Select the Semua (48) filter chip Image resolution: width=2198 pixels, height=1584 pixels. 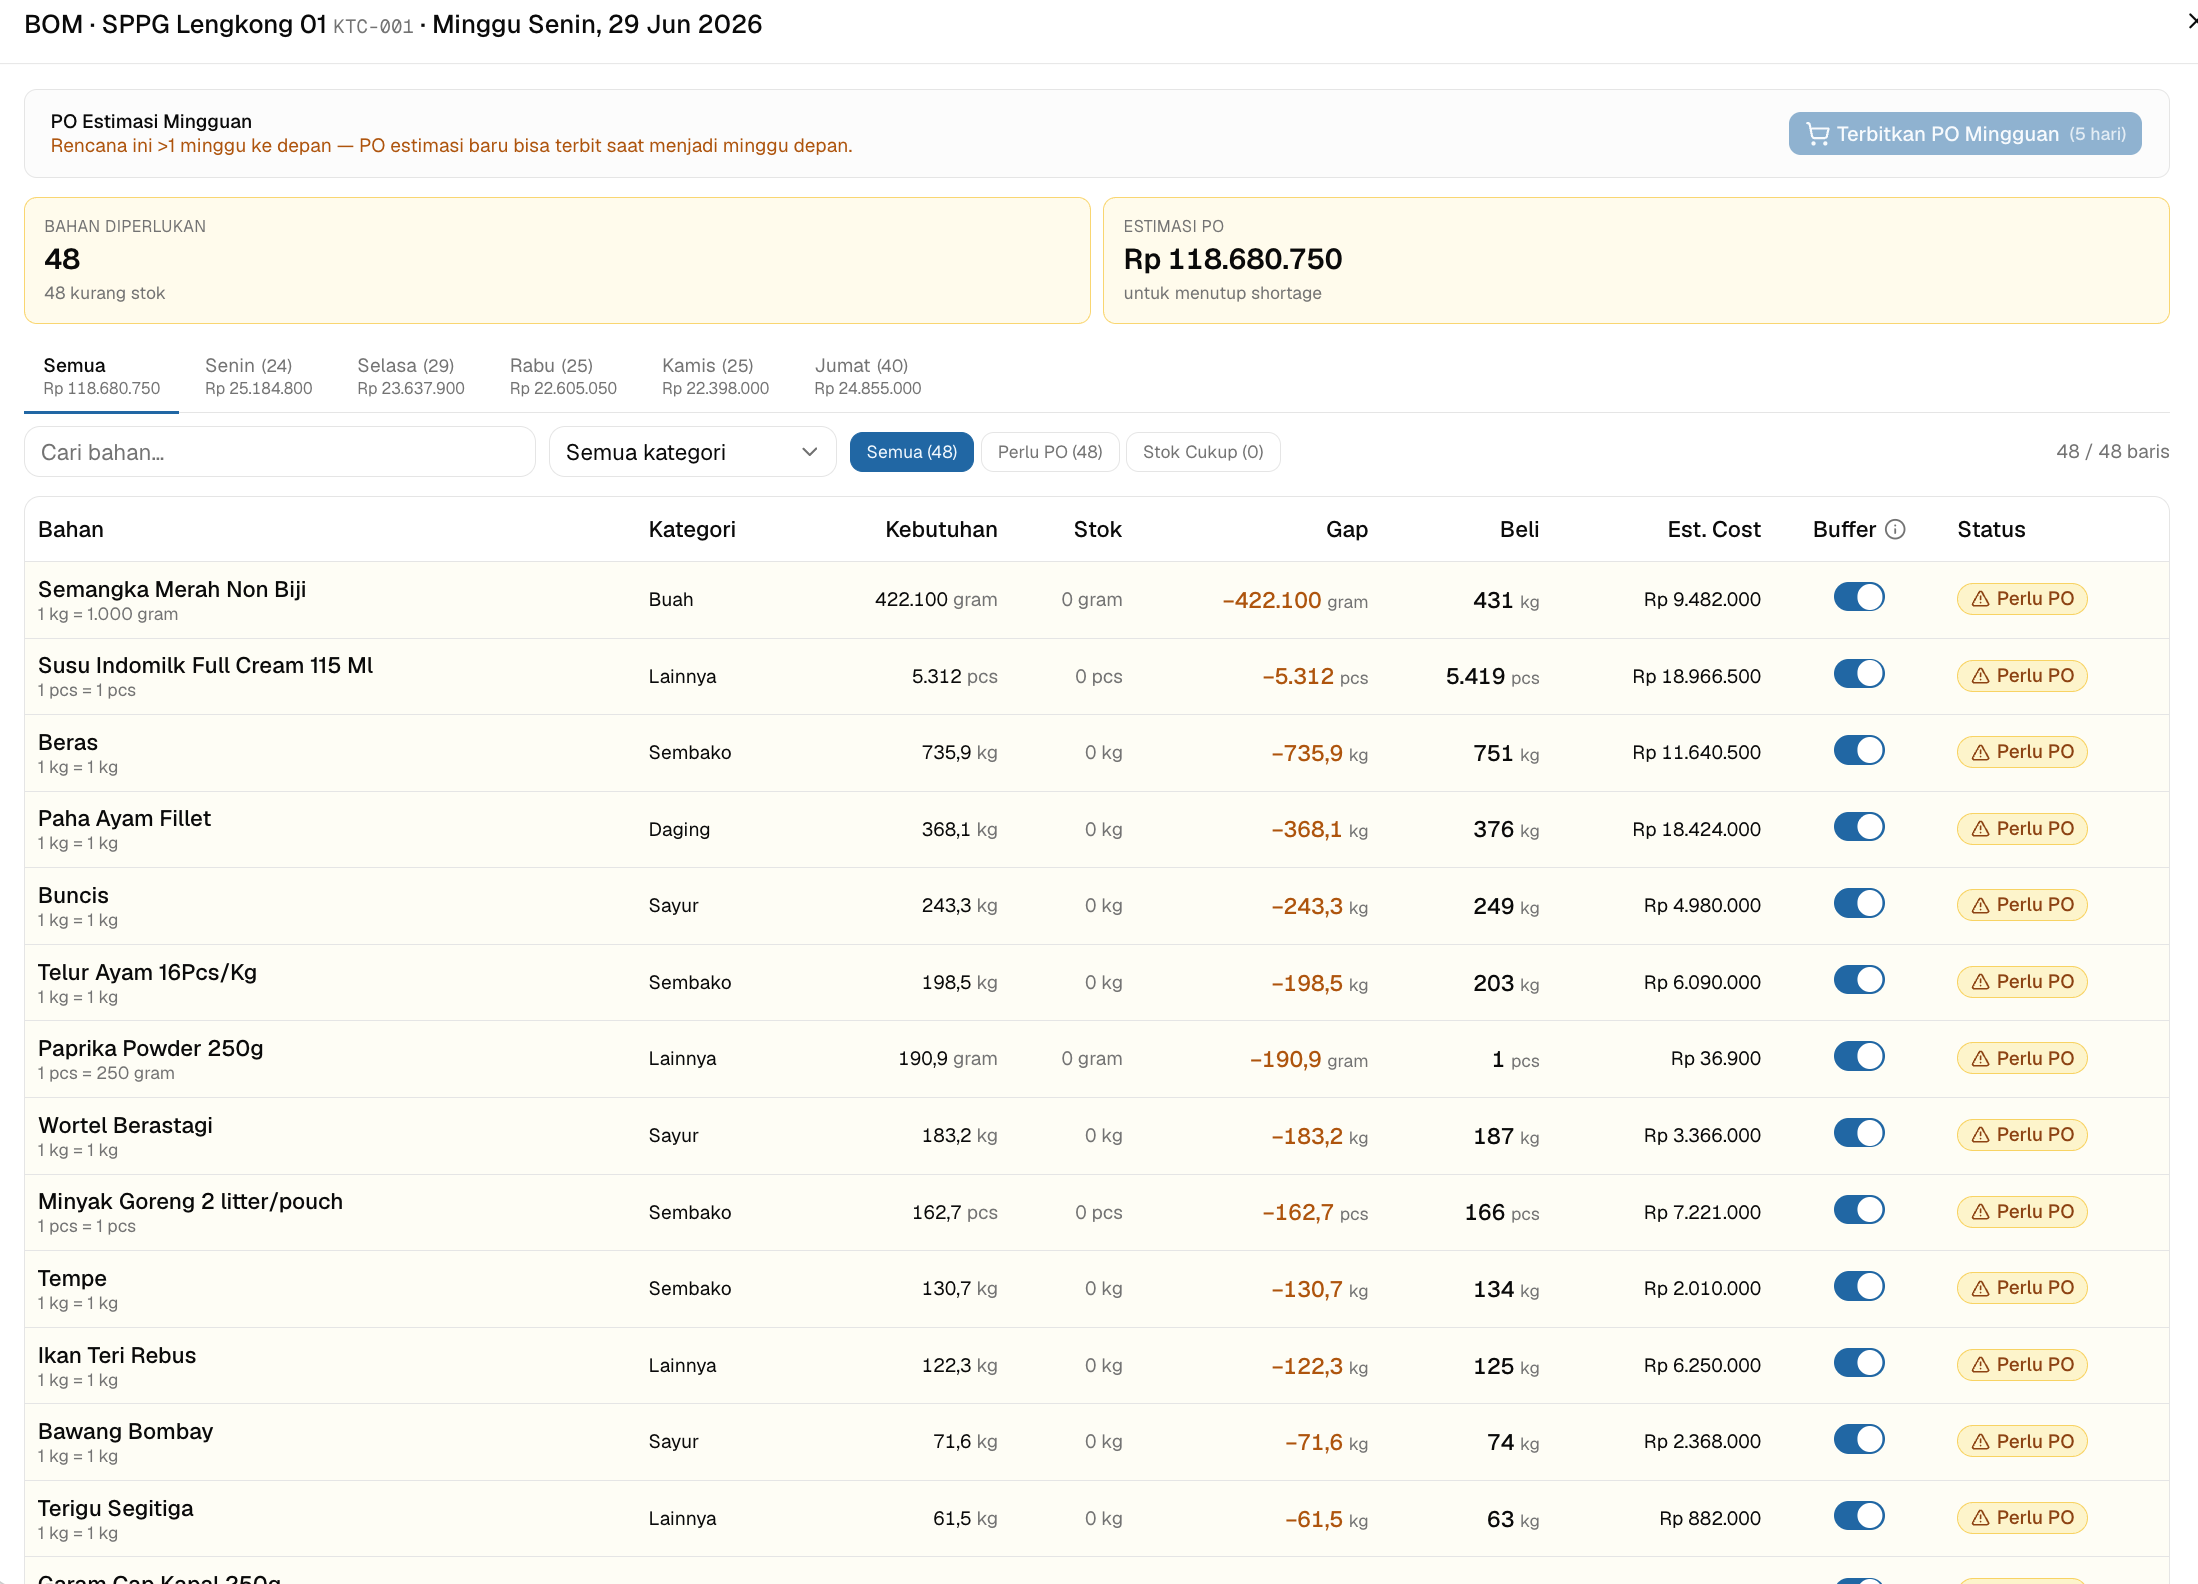click(x=911, y=452)
